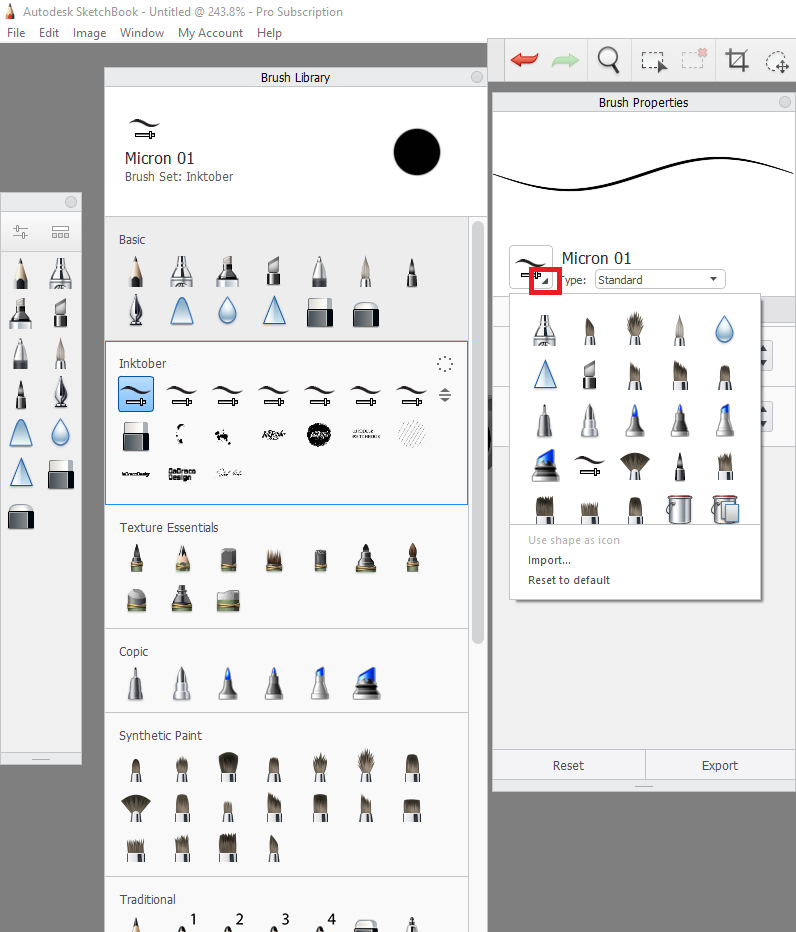Pick the first brush in Texture Essentials
This screenshot has width=796, height=932.
(x=136, y=558)
